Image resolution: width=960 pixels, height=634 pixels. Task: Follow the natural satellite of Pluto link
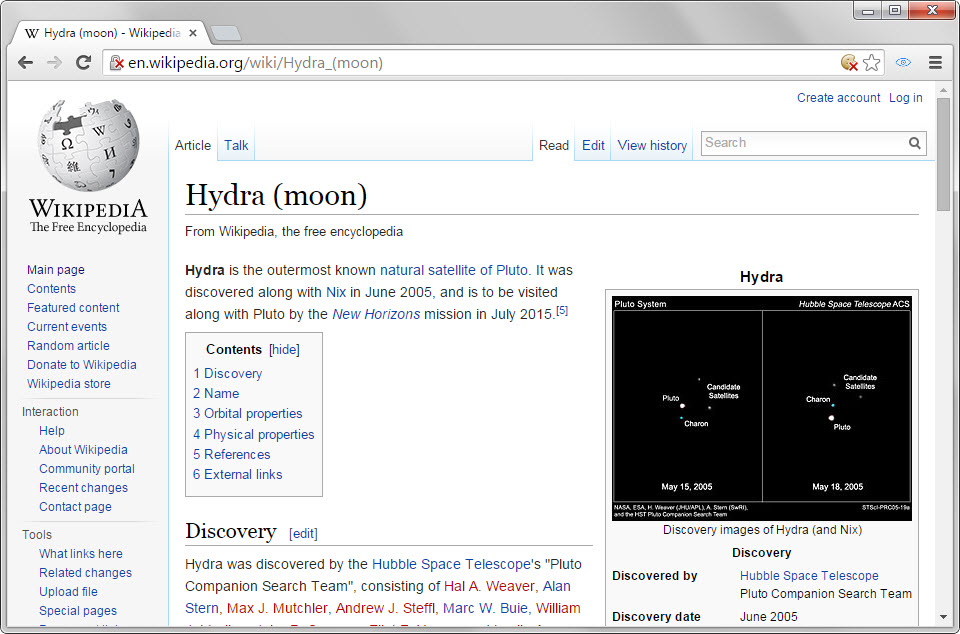(454, 270)
